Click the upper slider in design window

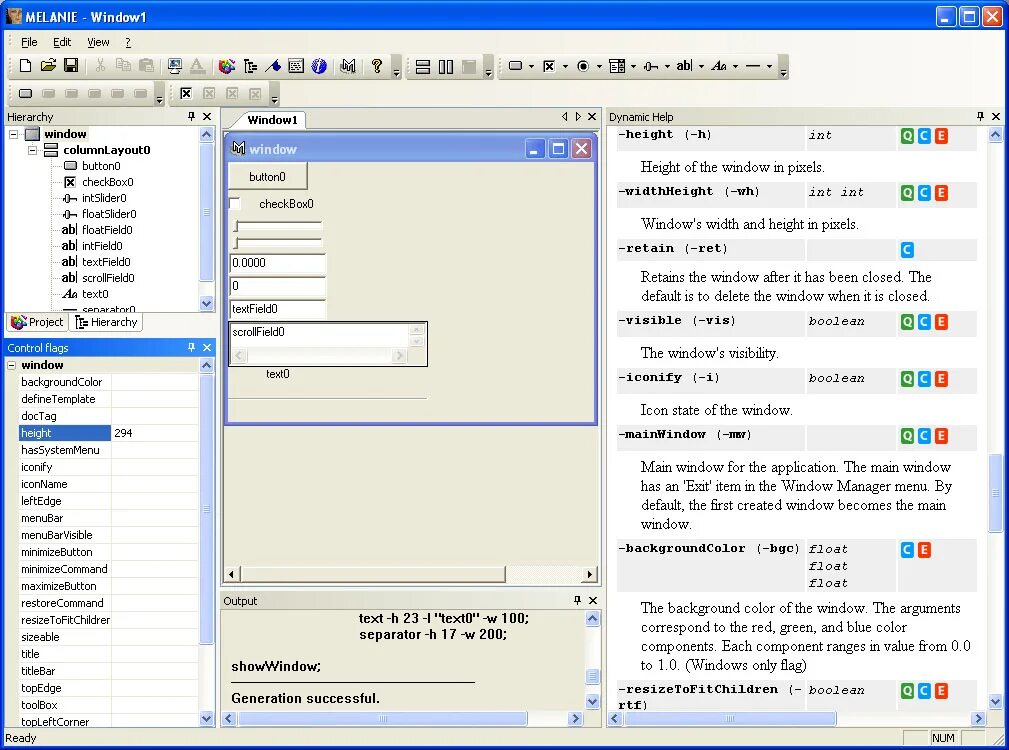277,226
